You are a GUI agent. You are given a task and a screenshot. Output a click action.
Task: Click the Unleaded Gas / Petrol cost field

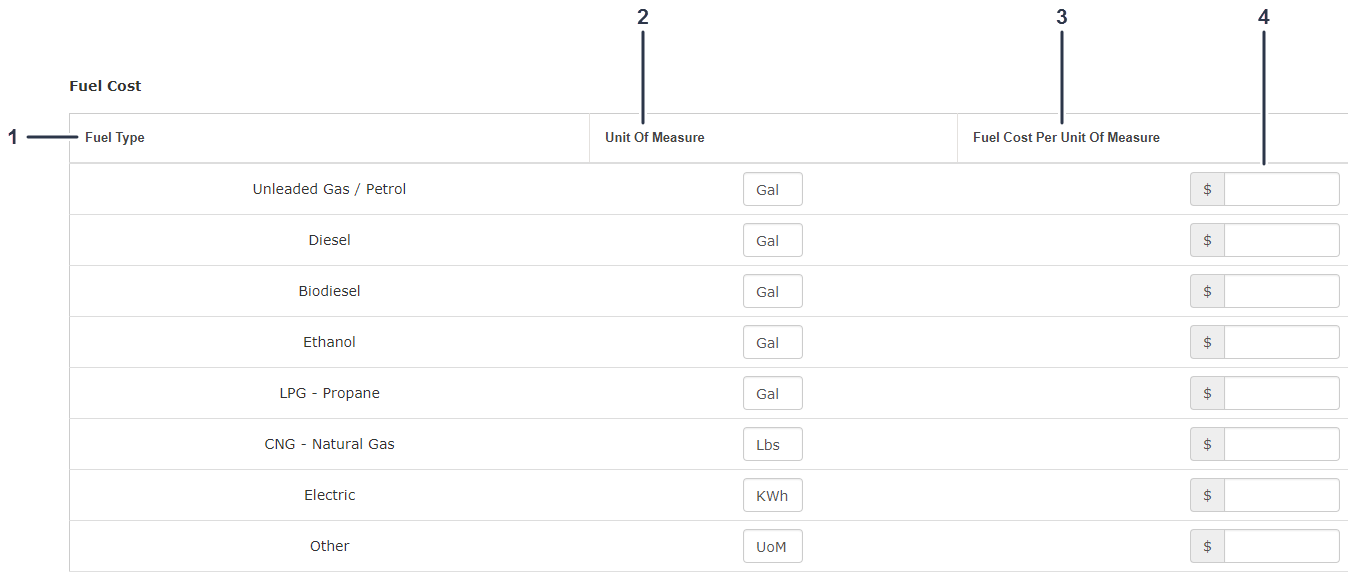[1281, 189]
